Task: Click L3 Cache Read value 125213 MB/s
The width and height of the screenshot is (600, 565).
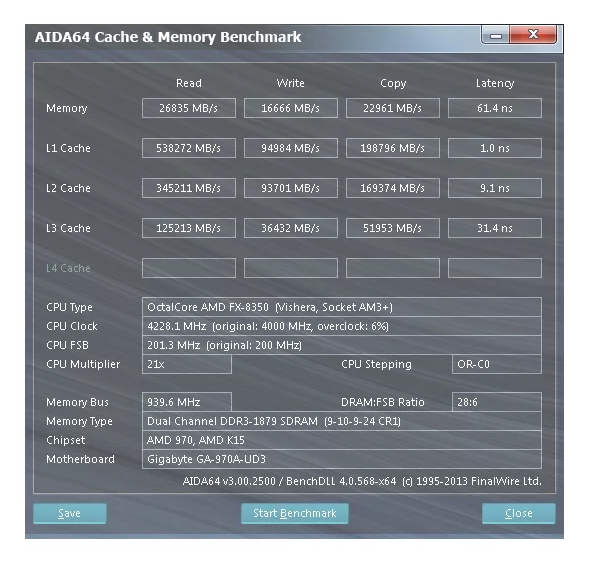Action: (x=189, y=228)
